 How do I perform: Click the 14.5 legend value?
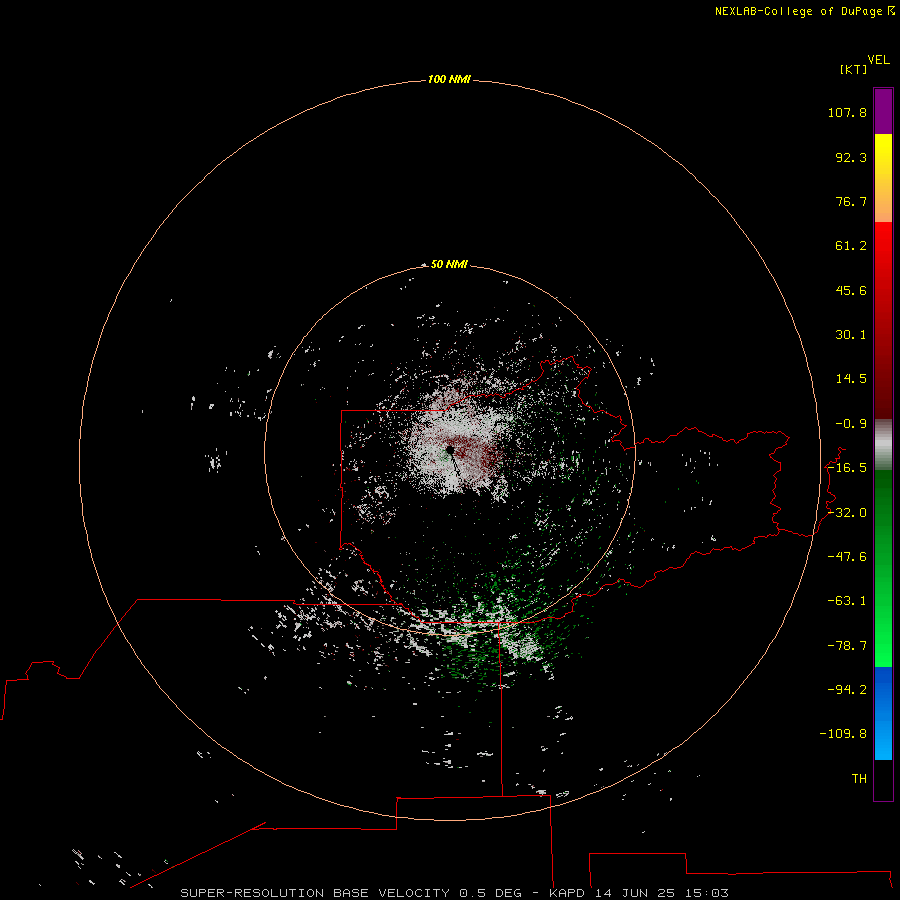tap(851, 379)
